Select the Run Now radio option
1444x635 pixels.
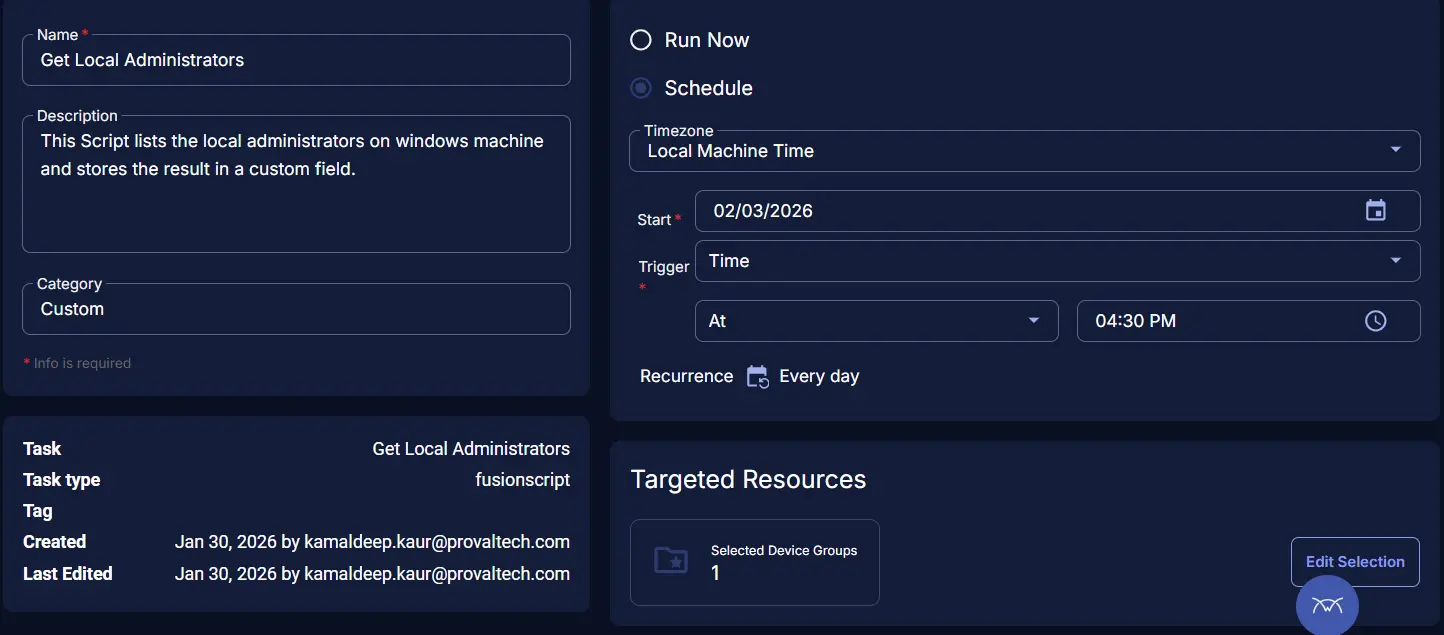click(641, 40)
